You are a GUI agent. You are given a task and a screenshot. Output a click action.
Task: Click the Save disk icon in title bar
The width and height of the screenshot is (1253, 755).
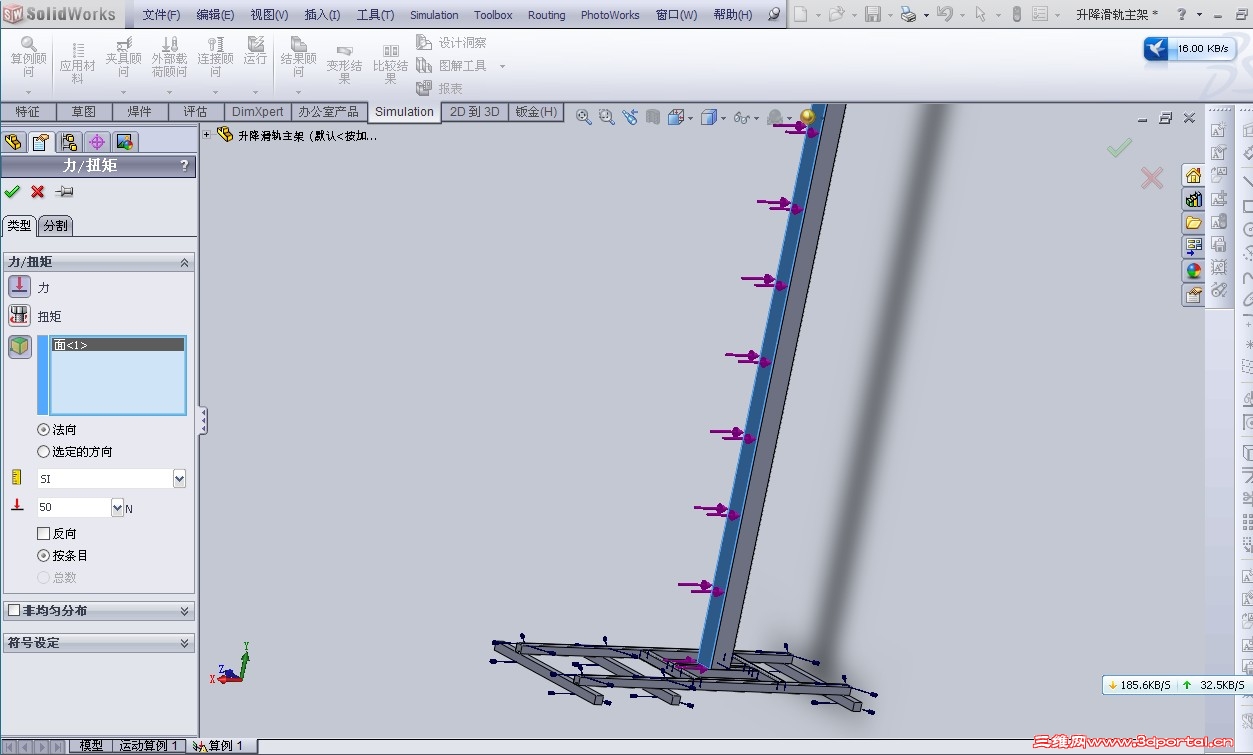click(x=872, y=14)
